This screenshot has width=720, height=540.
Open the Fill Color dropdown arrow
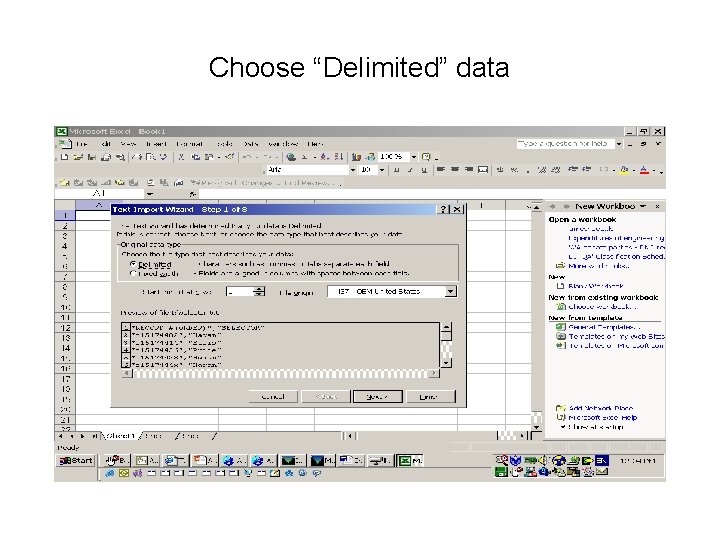634,170
